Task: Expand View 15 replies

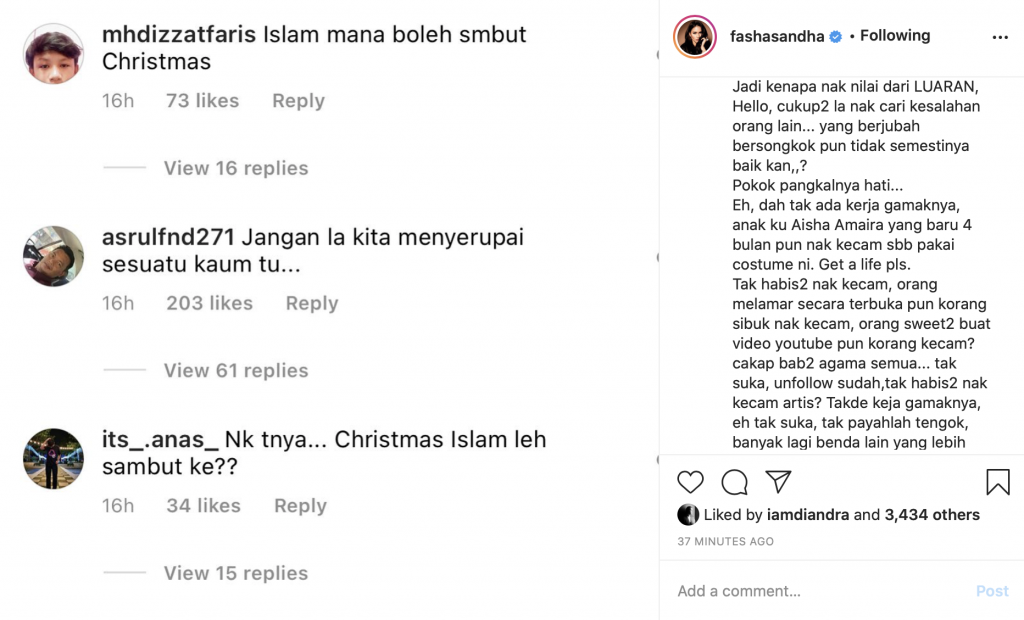Action: (236, 573)
